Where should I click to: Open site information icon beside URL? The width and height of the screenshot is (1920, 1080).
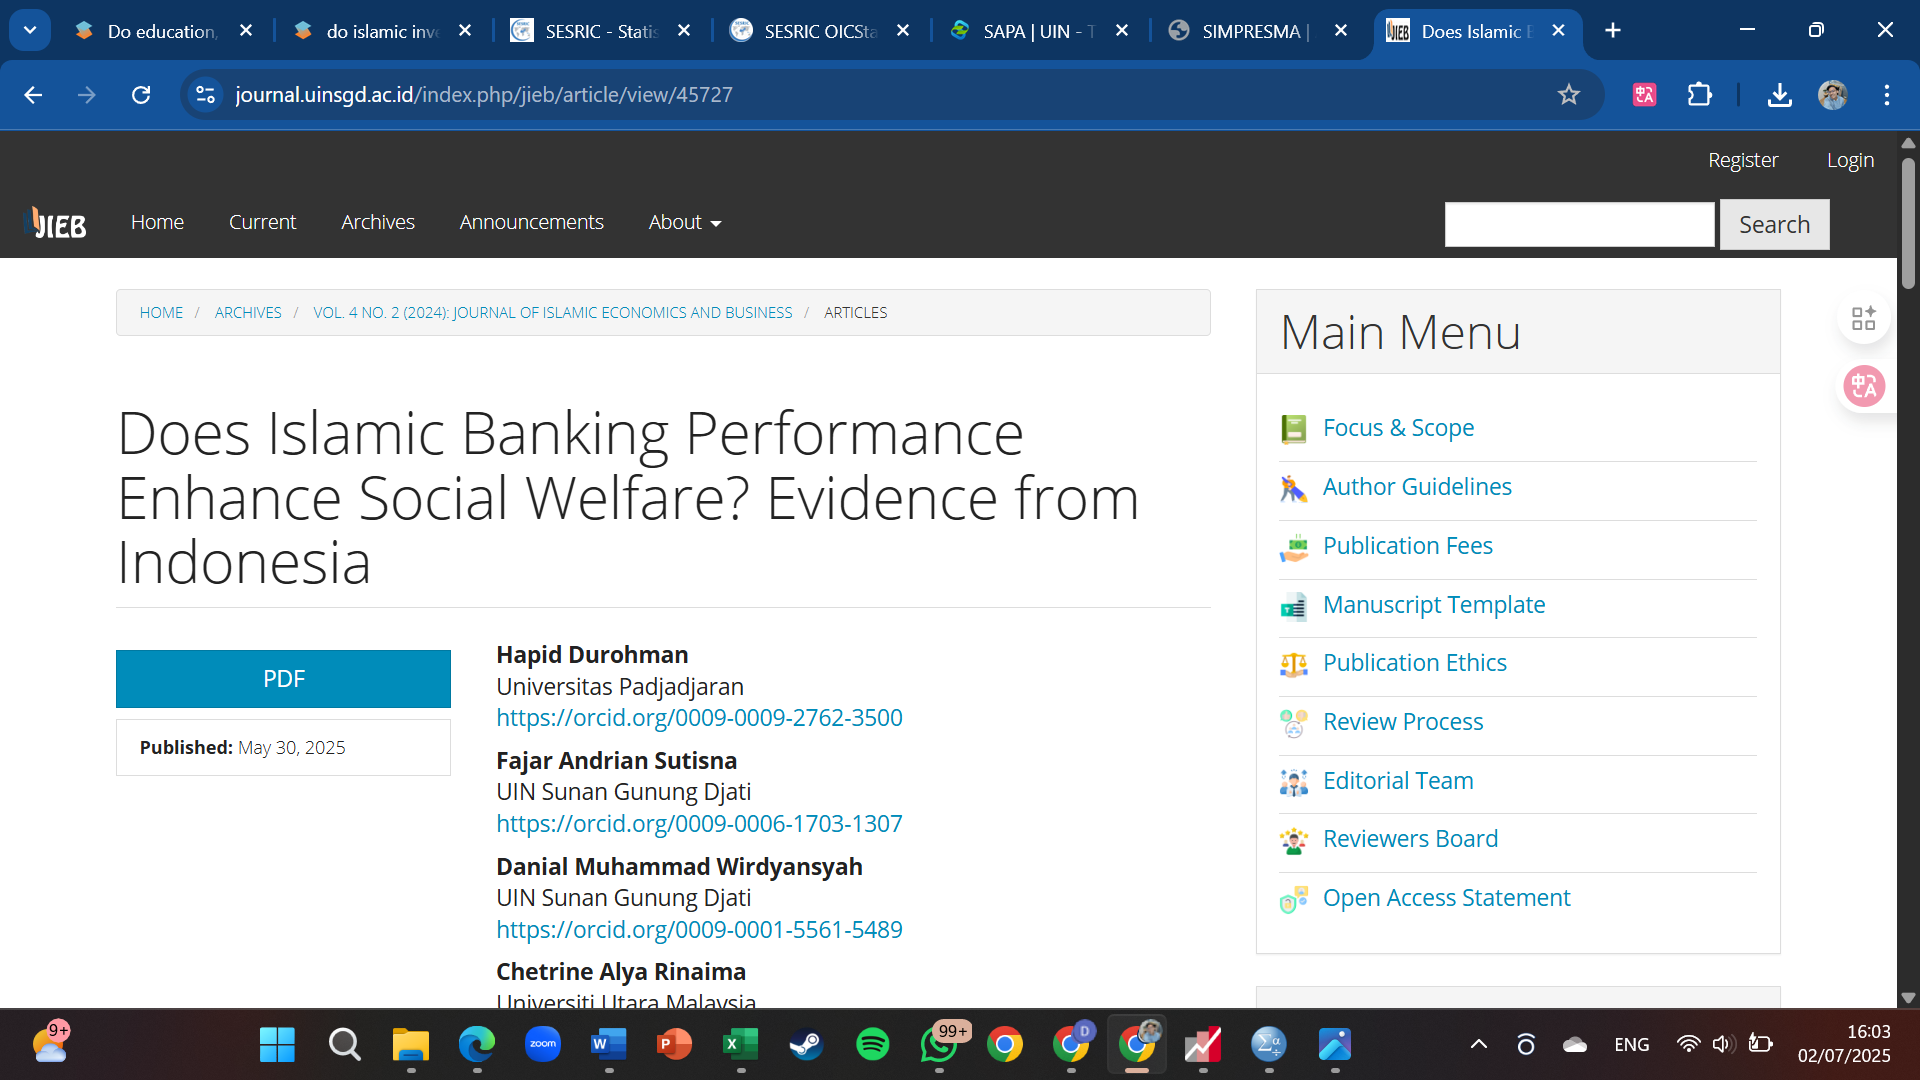point(205,95)
